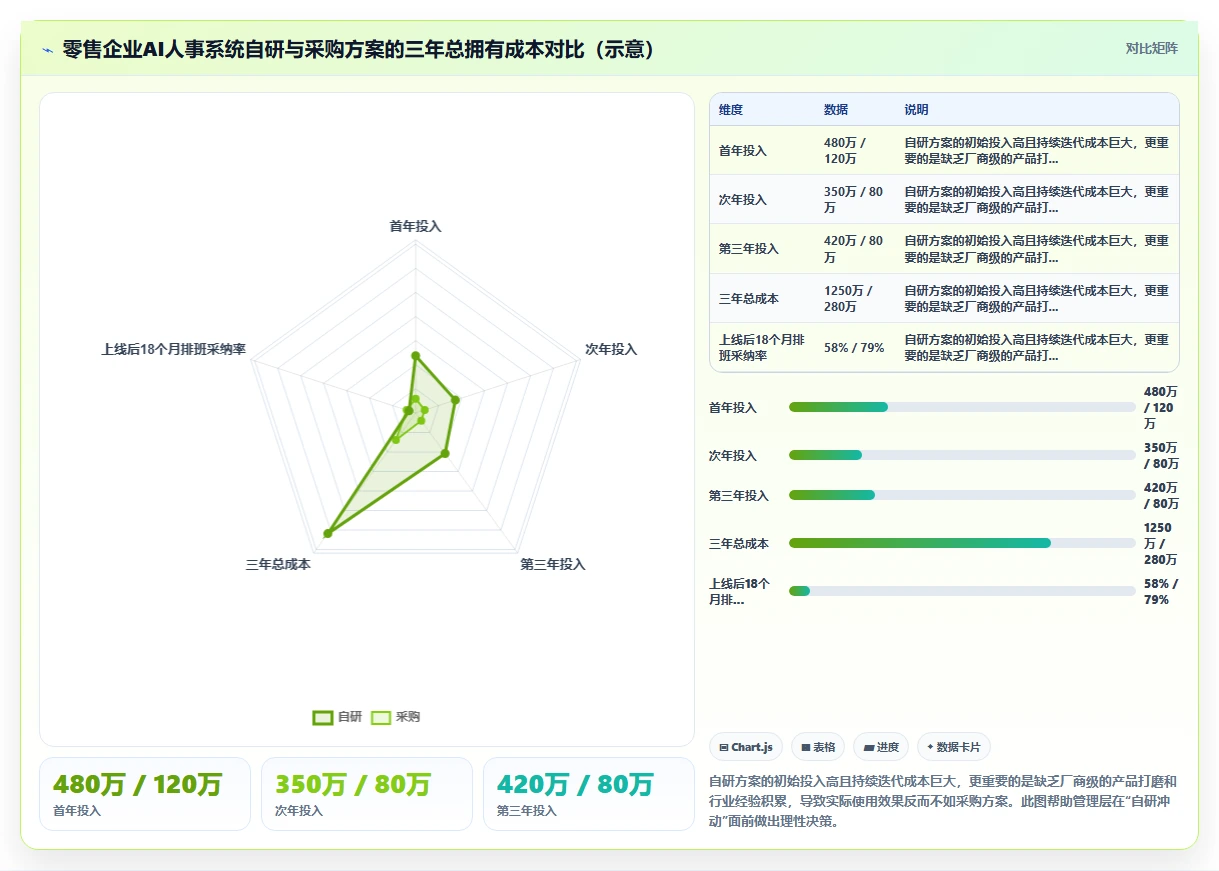Viewport: 1219px width, 871px height.
Task: Open the 350万 / 80万 次年投入 data card
Action: tap(367, 794)
